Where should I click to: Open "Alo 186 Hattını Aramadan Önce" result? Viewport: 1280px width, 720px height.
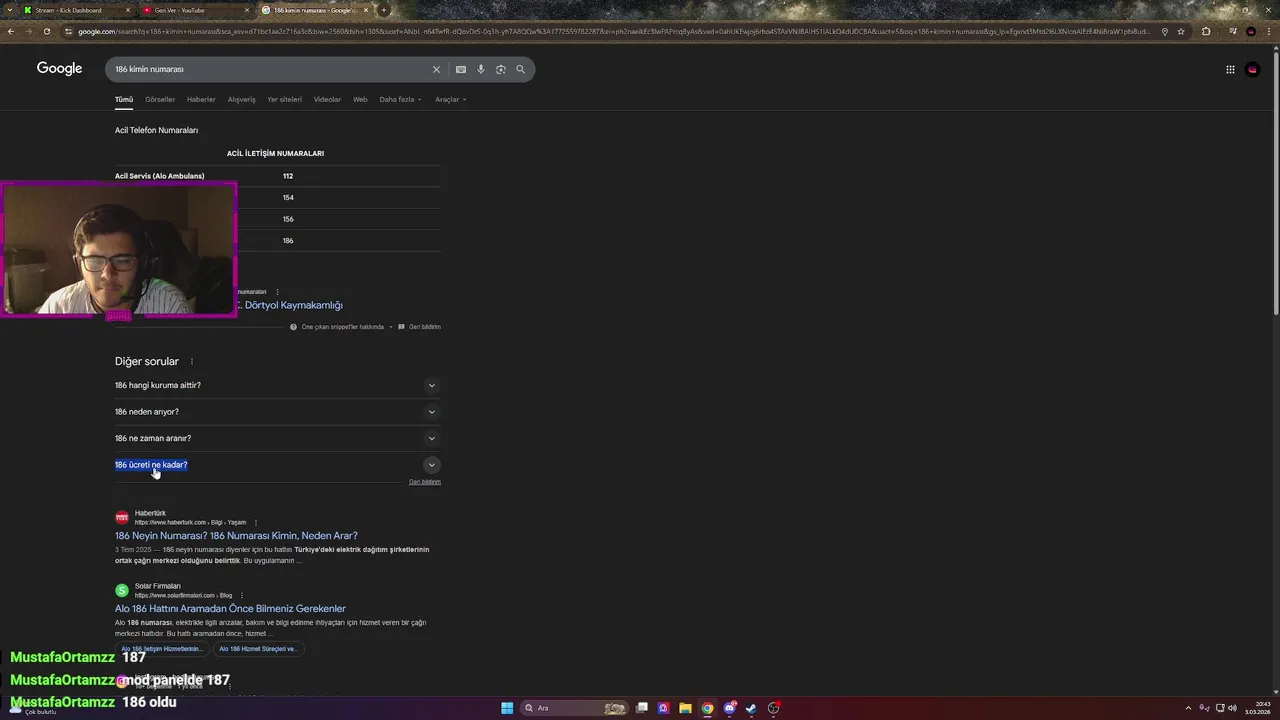230,608
